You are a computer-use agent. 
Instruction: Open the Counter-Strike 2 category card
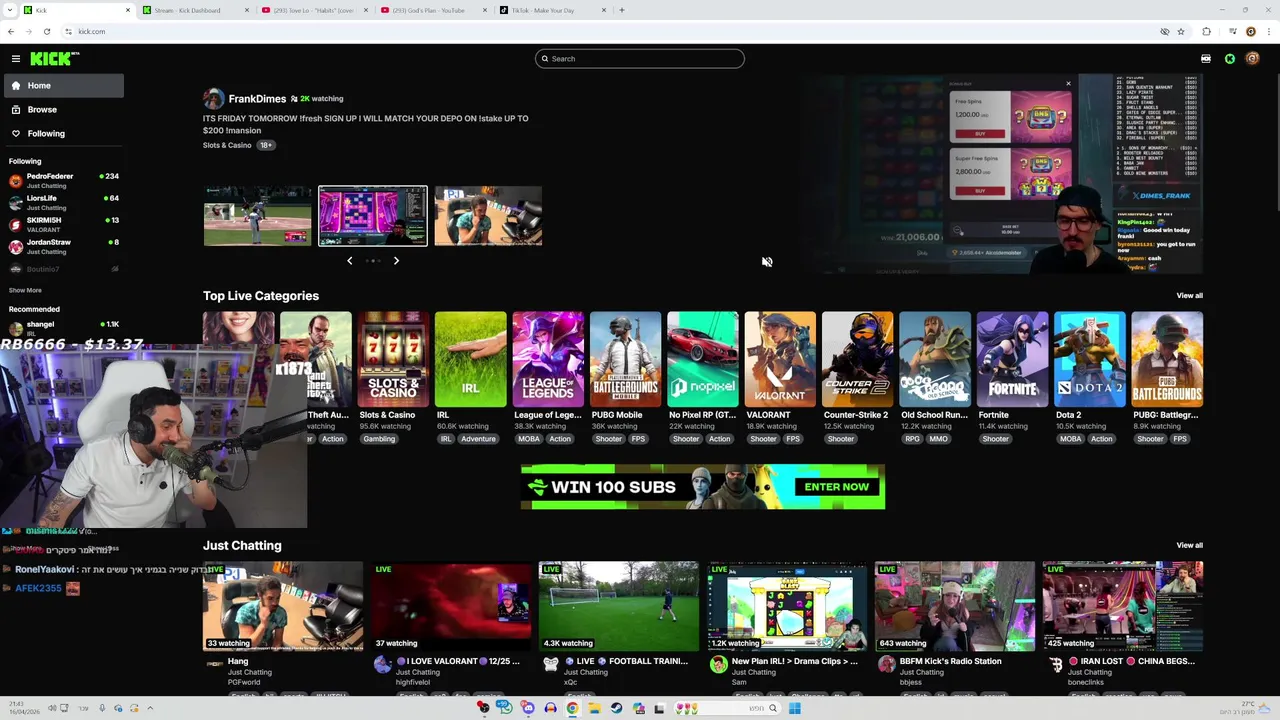point(857,360)
